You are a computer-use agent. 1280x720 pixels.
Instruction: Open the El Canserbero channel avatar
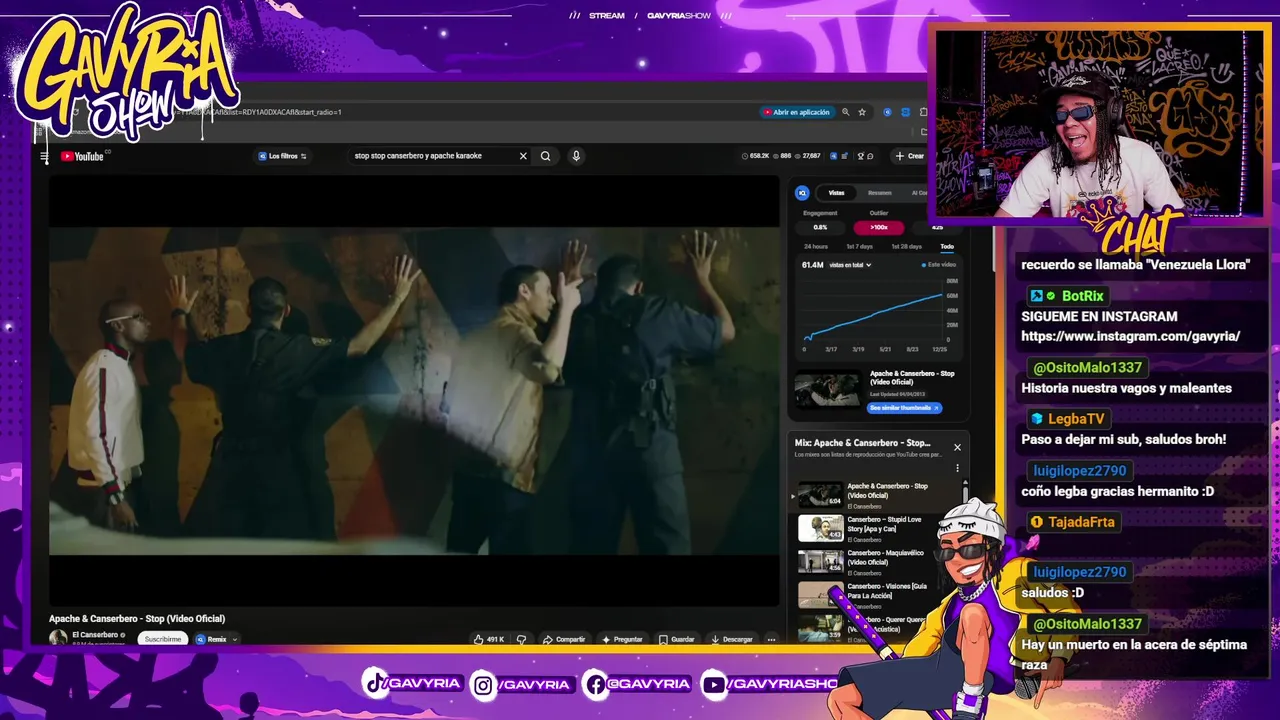pyautogui.click(x=58, y=637)
